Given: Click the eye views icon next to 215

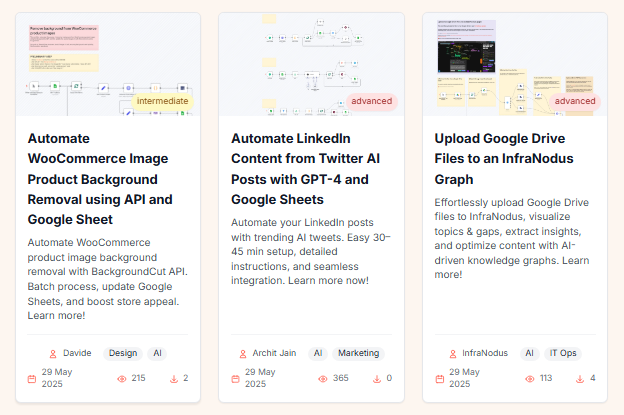Looking at the screenshot, I should point(122,379).
